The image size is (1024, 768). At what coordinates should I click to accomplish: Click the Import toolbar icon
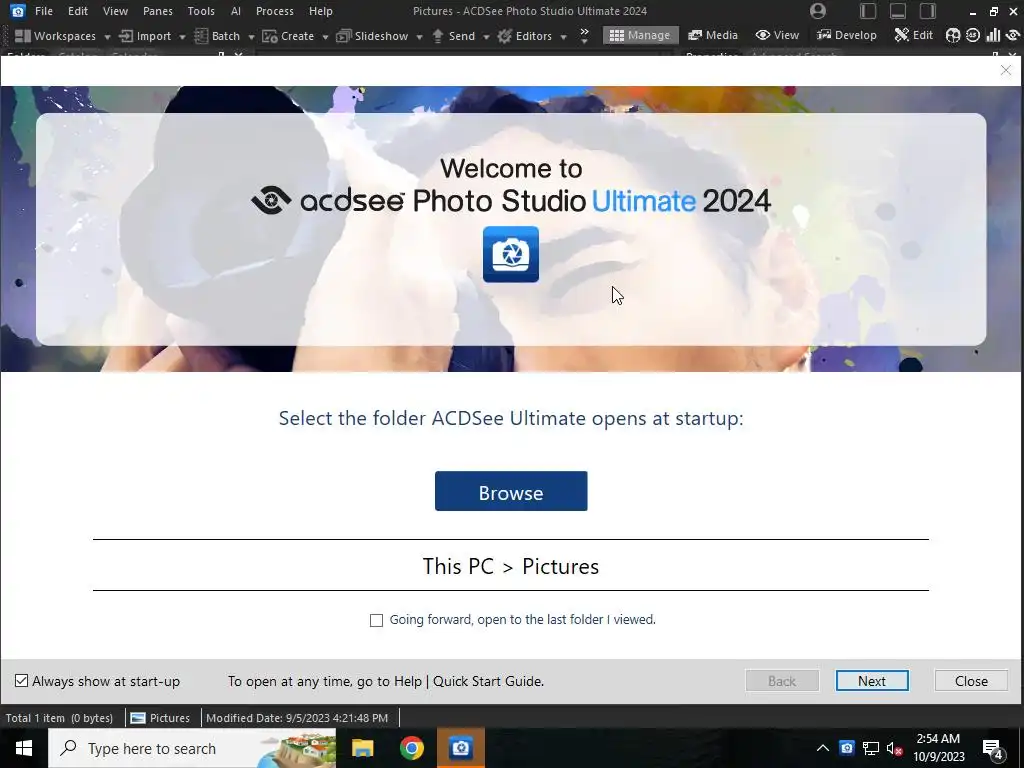click(126, 36)
